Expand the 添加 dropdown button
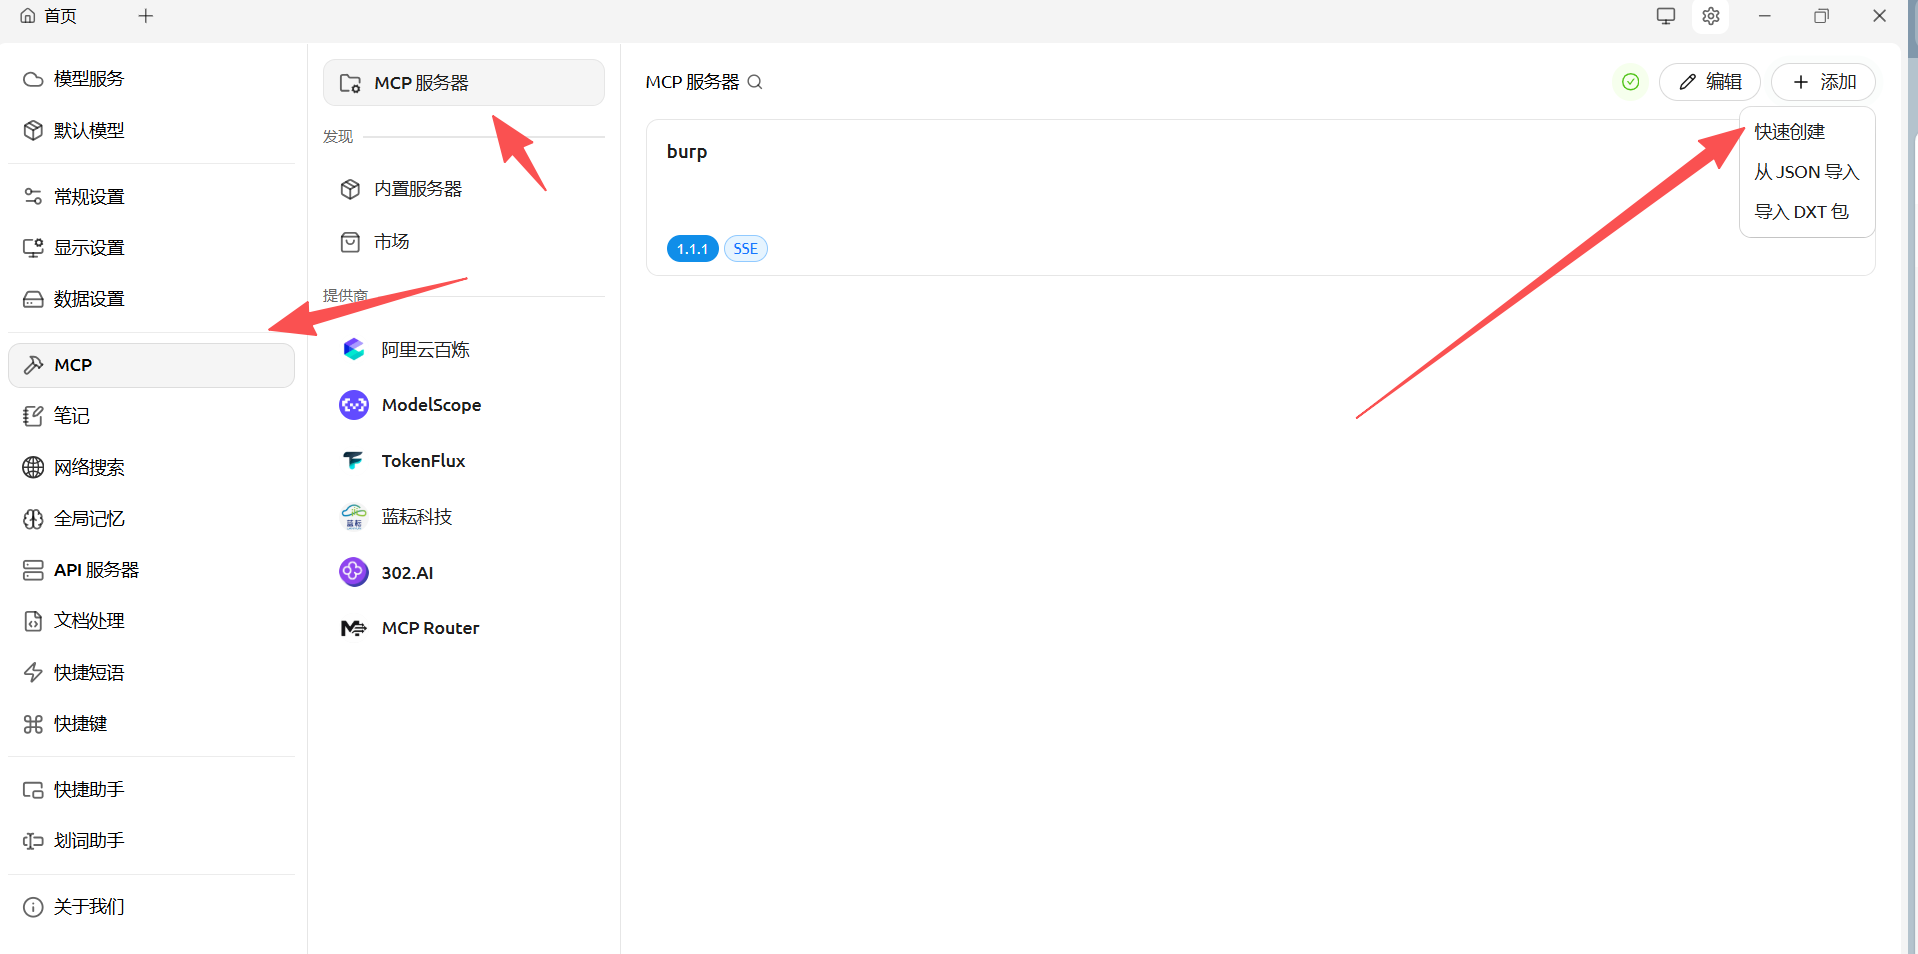 coord(1823,82)
